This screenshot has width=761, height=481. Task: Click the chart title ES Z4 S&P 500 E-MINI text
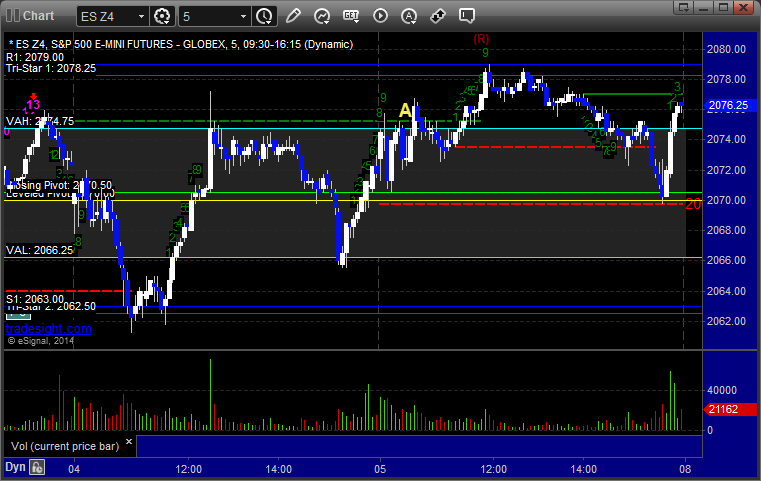tap(181, 44)
